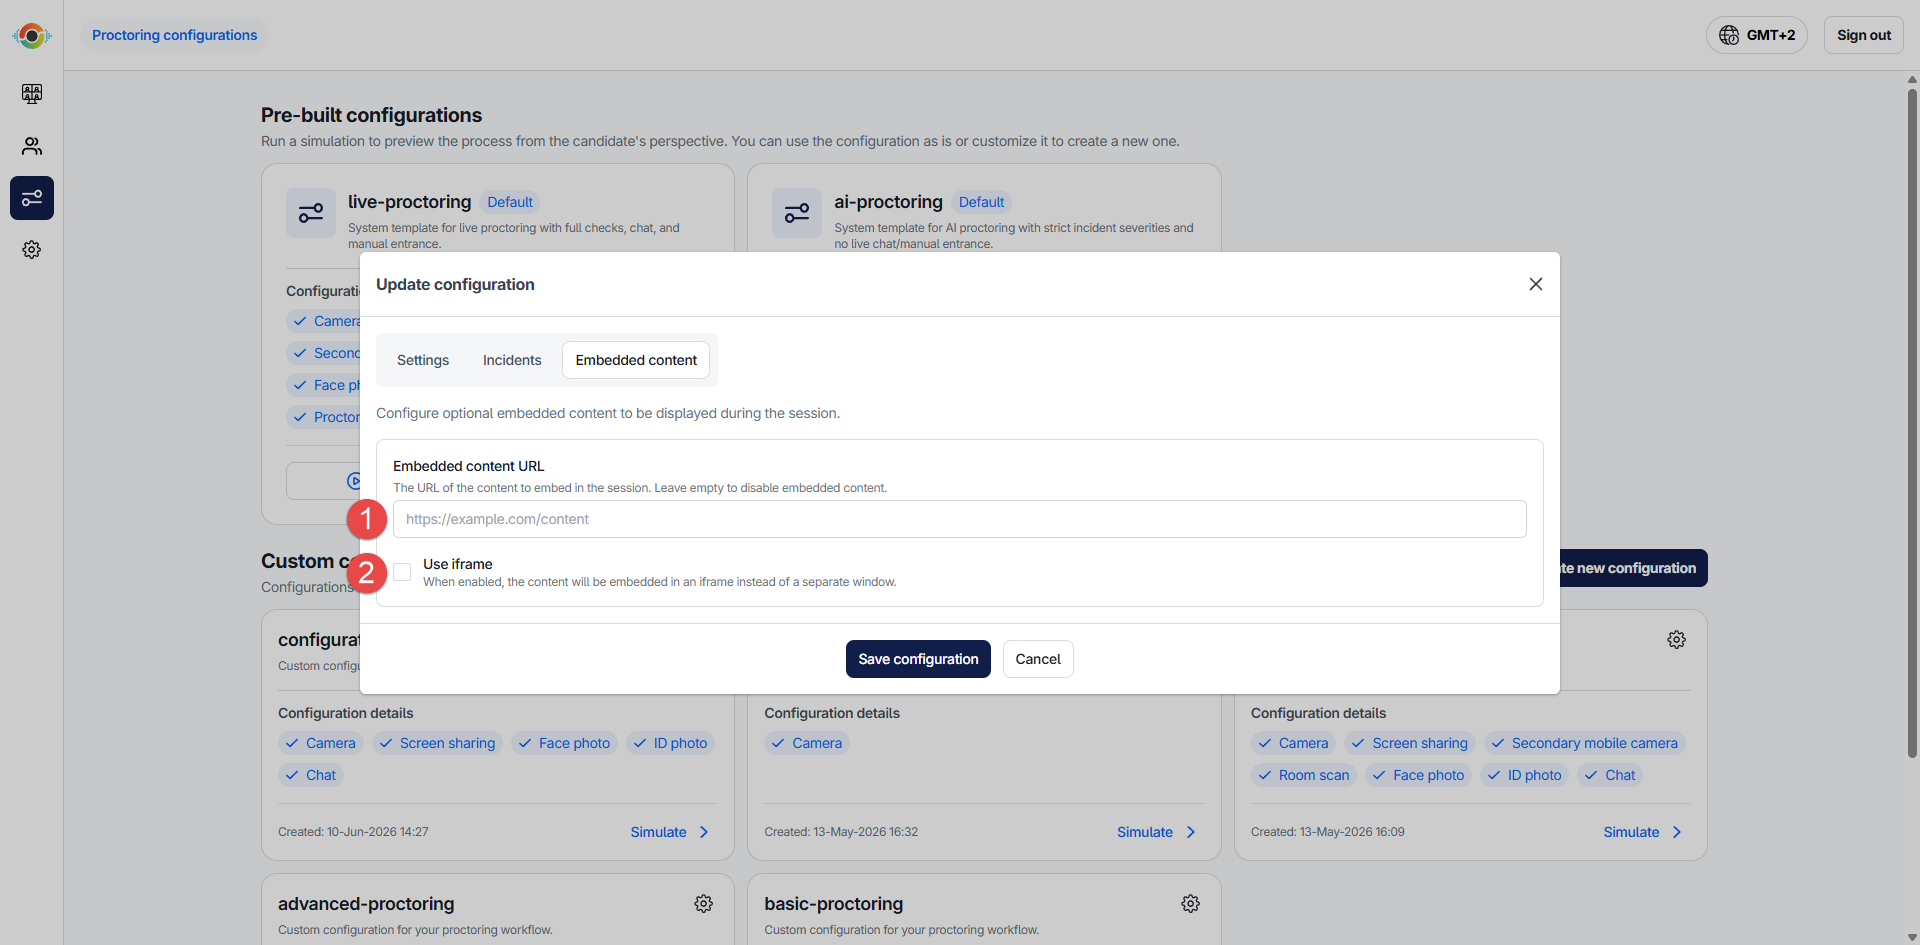
Task: Click the Room scan chip
Action: 1304,775
